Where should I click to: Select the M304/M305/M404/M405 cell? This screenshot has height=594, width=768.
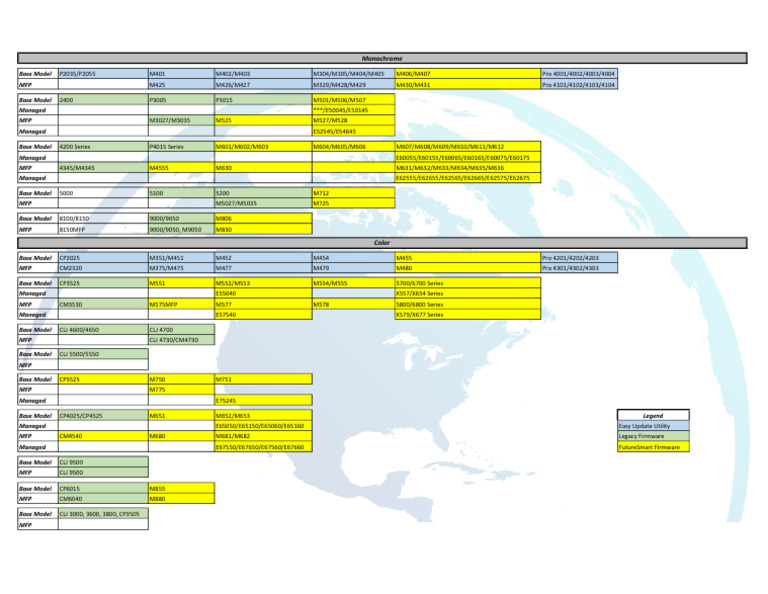(x=354, y=74)
